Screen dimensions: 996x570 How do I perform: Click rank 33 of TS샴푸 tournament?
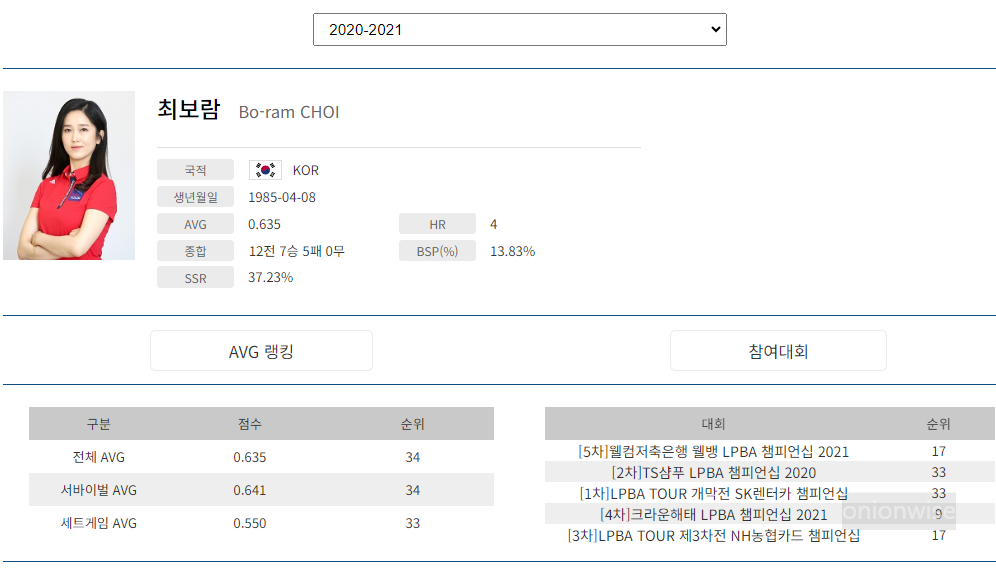pyautogui.click(x=939, y=472)
